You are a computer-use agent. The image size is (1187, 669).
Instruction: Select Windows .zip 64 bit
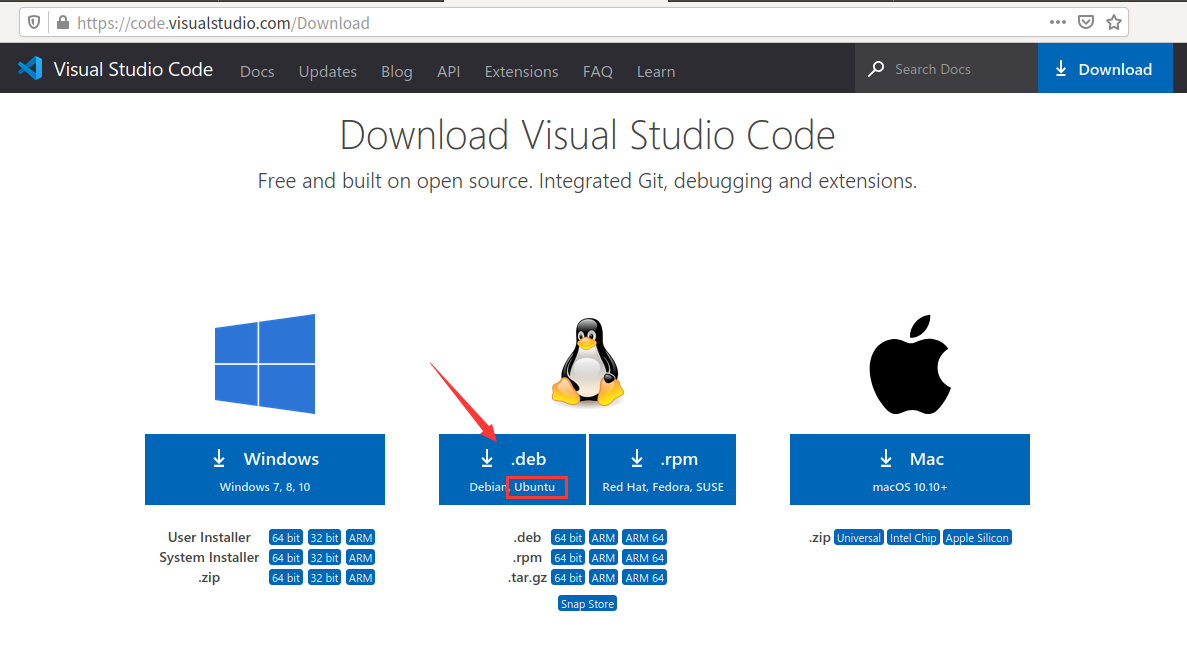(285, 577)
